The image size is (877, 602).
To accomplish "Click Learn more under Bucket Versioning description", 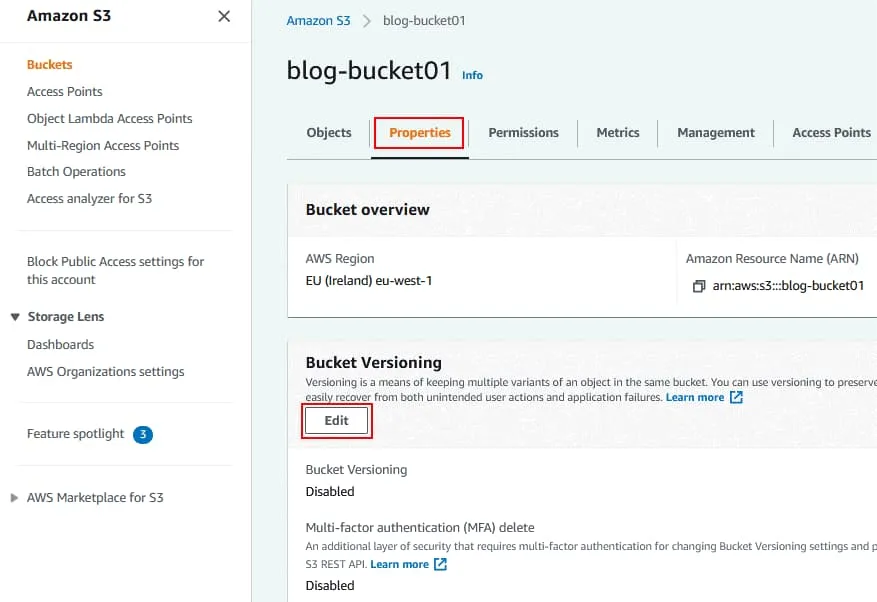I will point(695,397).
